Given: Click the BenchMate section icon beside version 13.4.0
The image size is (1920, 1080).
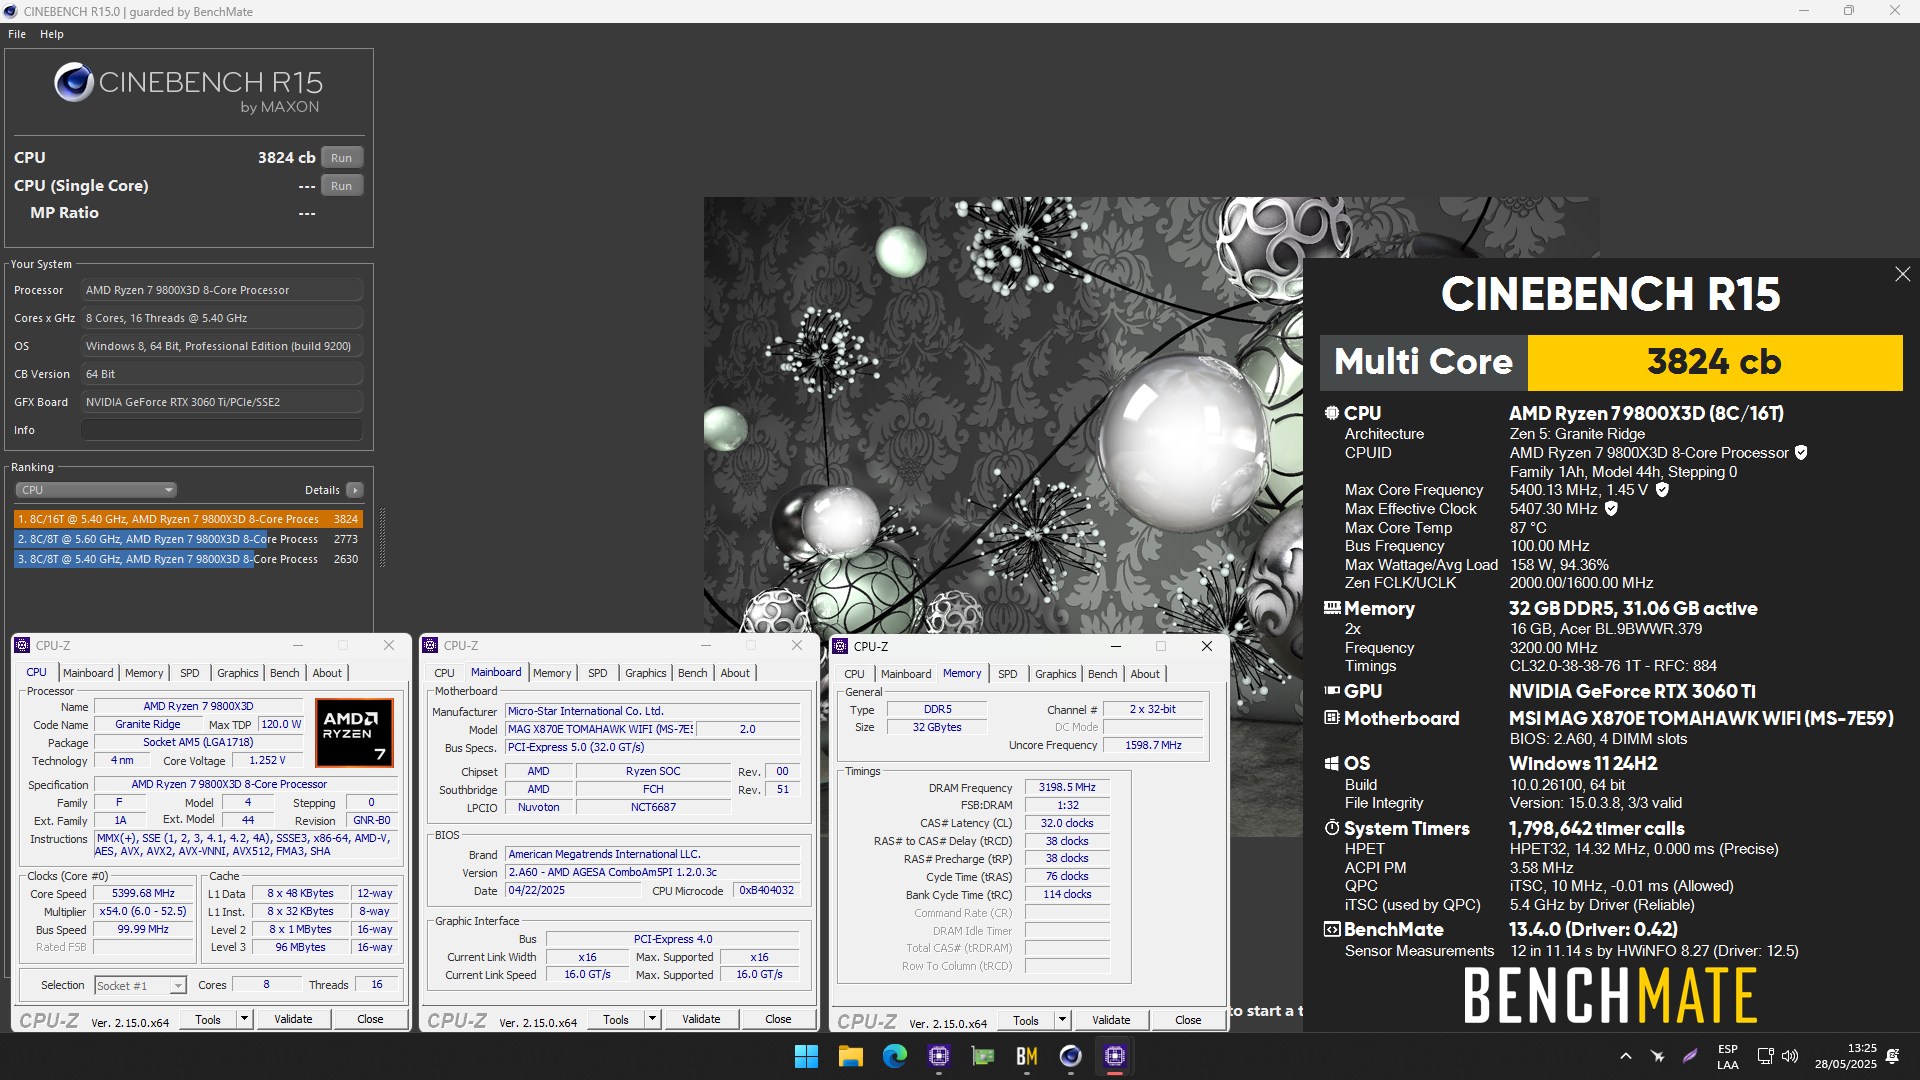Looking at the screenshot, I should click(1332, 929).
